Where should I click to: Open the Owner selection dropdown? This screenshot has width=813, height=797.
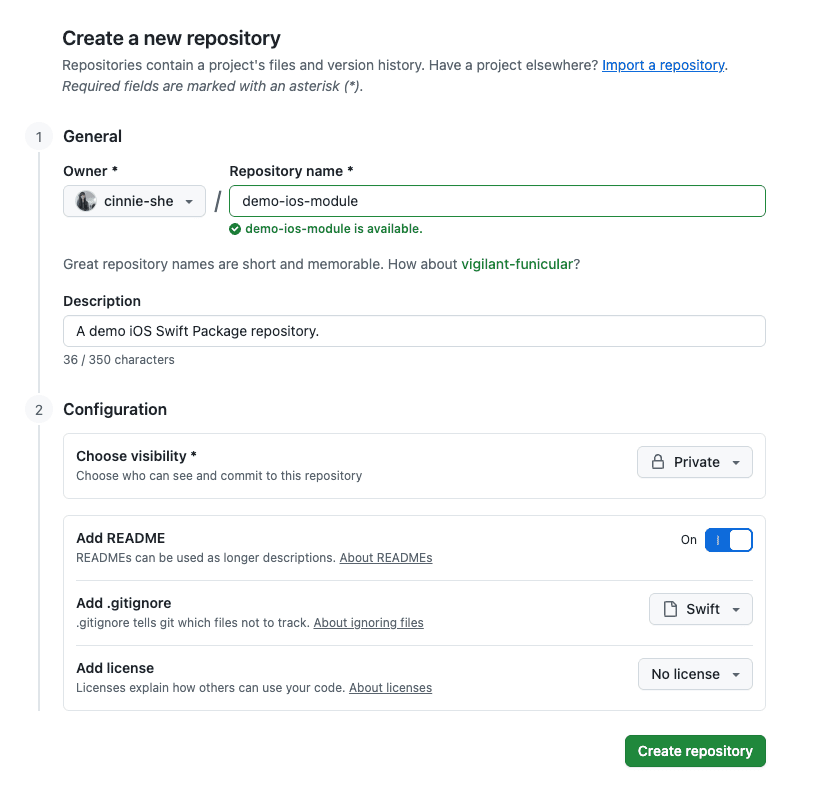(x=134, y=201)
